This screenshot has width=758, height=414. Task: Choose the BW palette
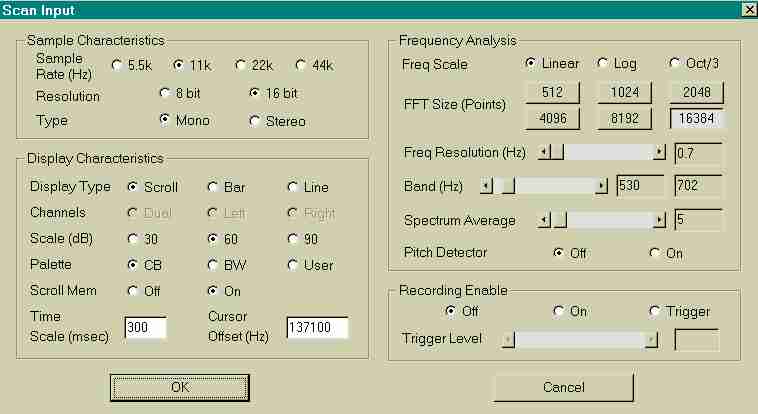click(213, 265)
